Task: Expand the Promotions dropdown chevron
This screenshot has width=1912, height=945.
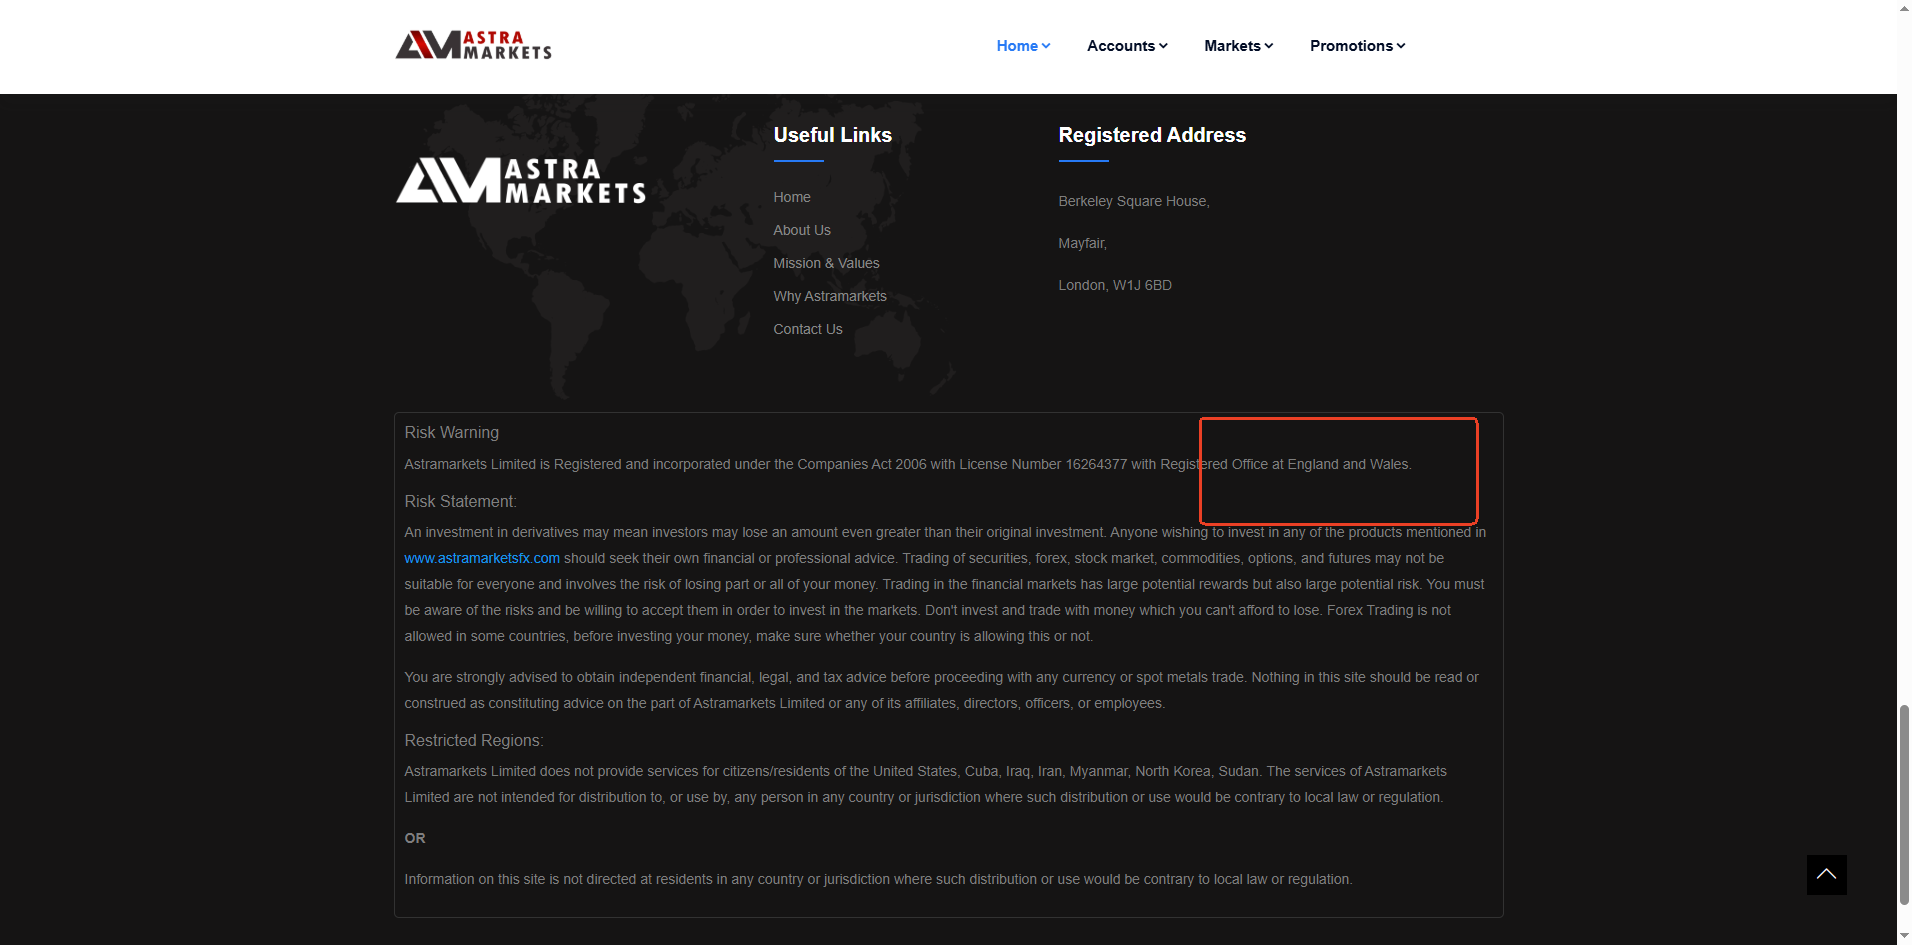Action: 1401,46
